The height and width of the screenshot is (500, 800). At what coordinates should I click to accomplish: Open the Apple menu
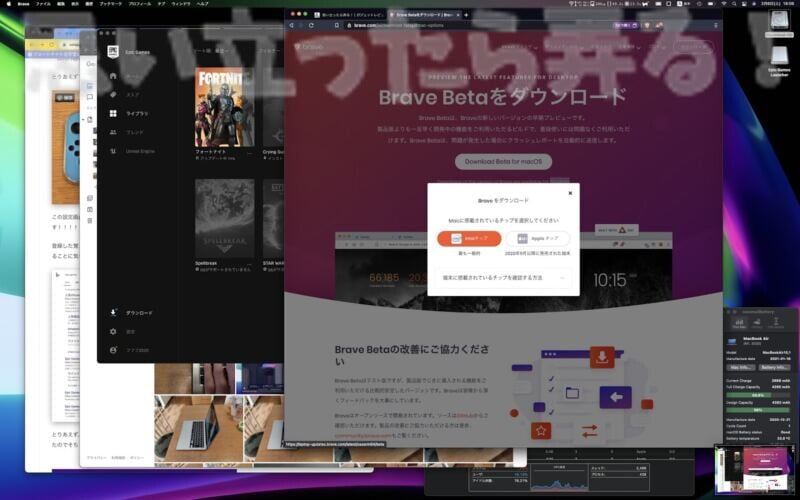[8, 4]
